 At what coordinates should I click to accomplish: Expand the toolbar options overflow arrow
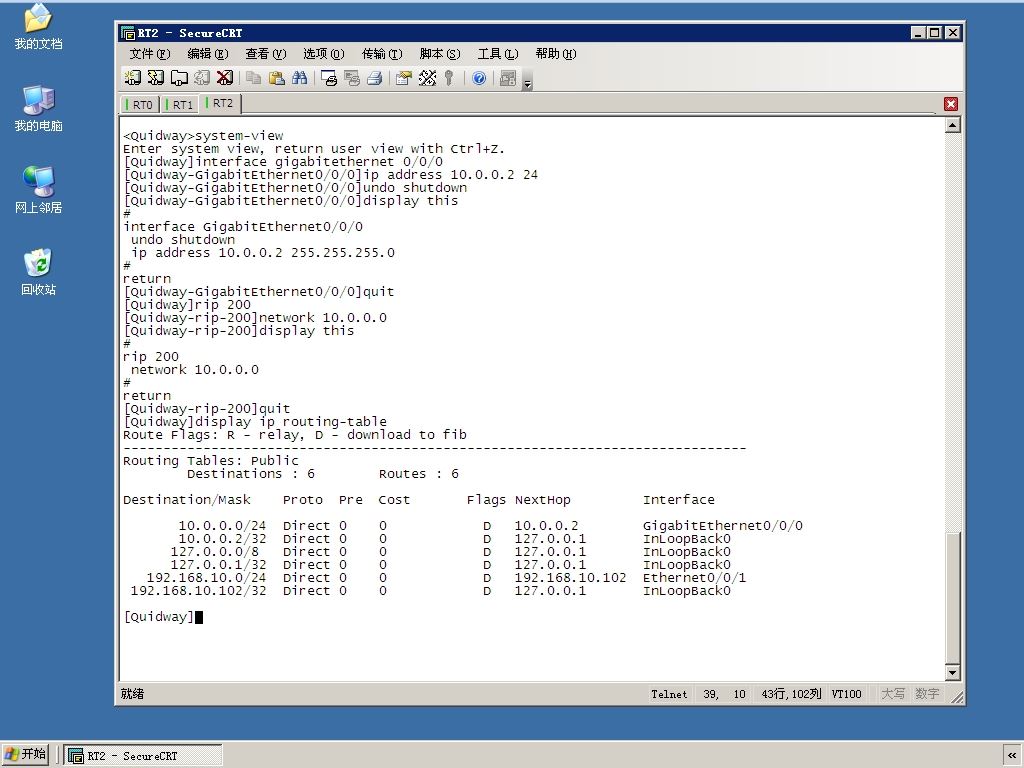[x=528, y=81]
